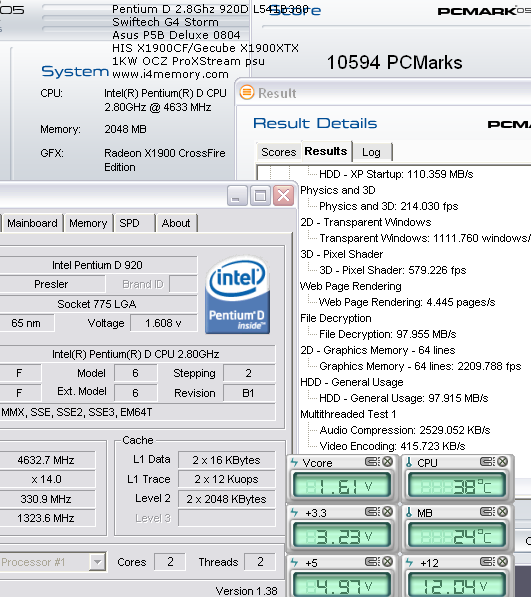Click the lightning icon beside +5
This screenshot has width=531, height=597.
(x=294, y=562)
